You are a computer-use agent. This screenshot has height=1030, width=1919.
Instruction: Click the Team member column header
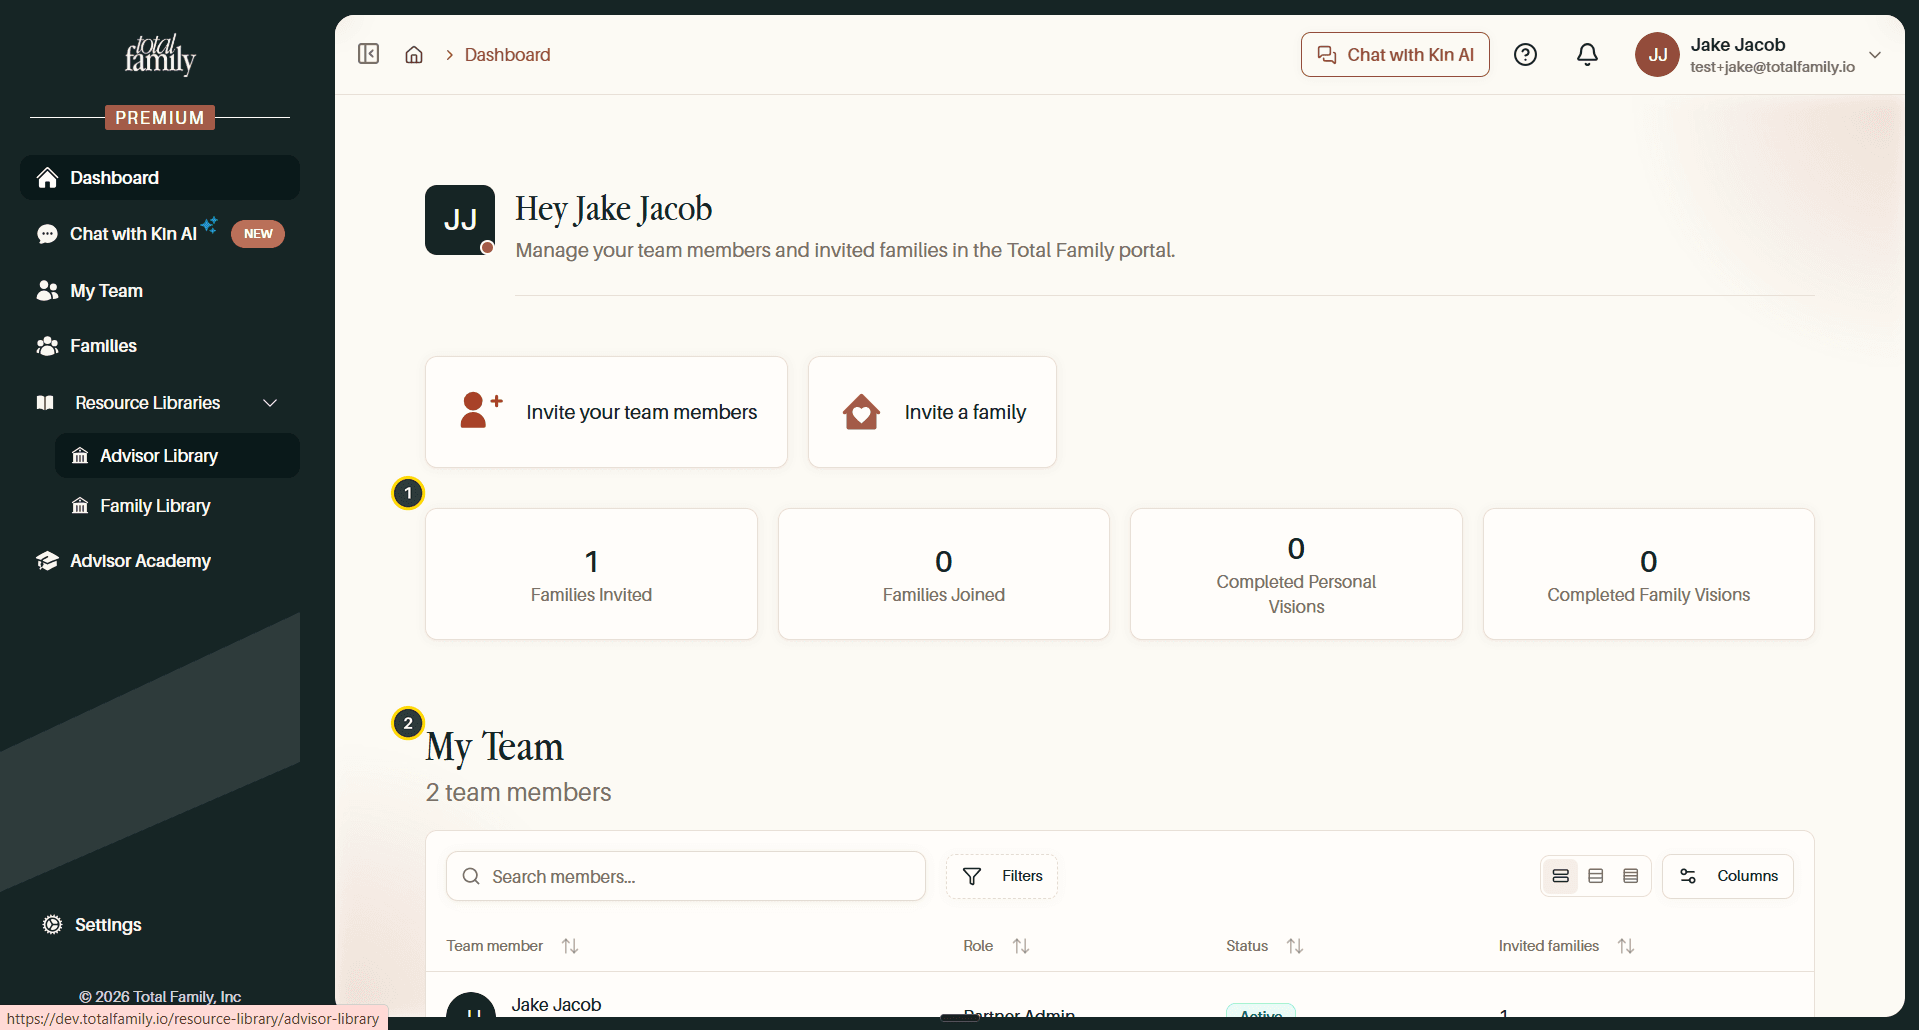494,946
